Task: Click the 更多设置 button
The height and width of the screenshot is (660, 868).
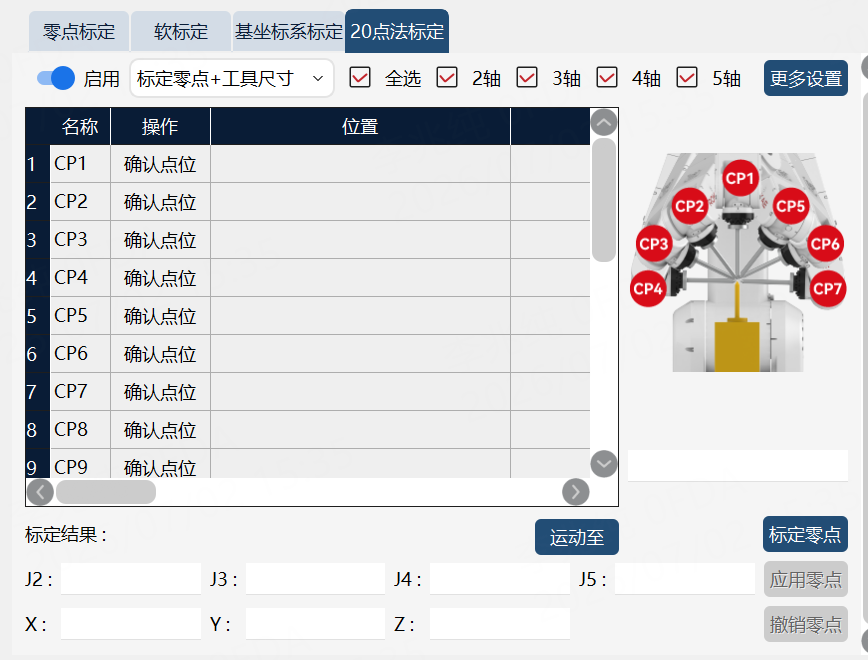Action: coord(805,78)
